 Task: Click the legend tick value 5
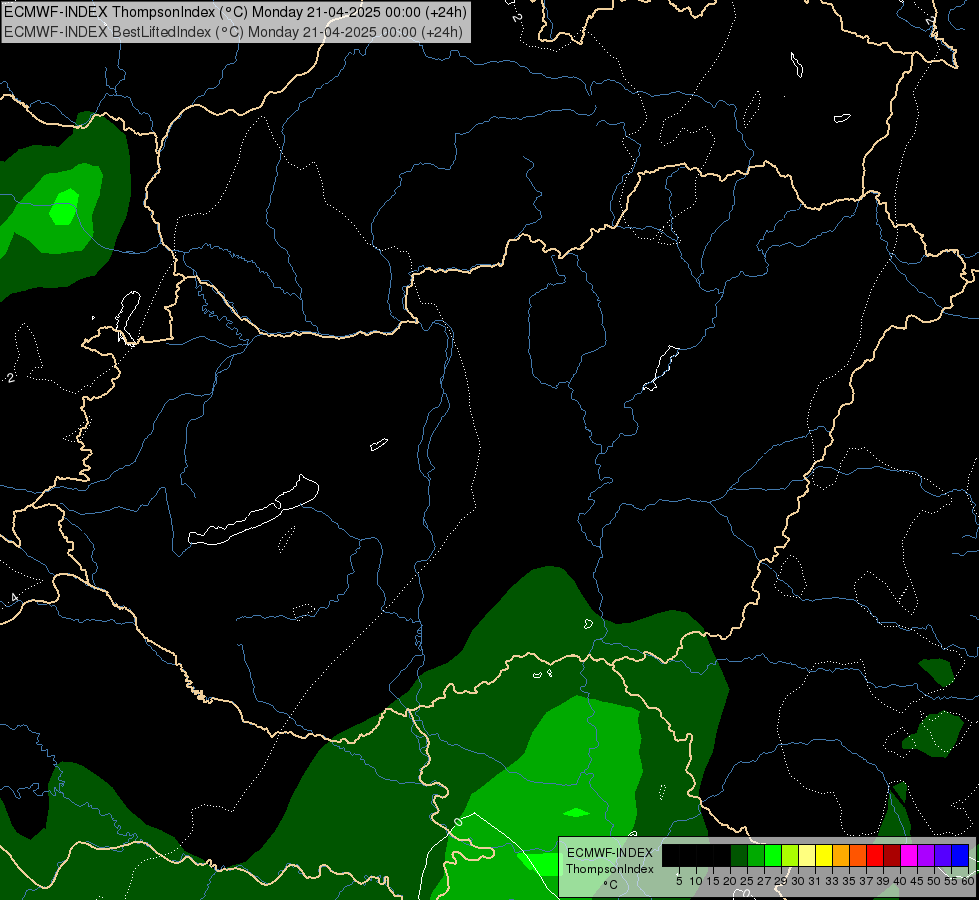click(679, 881)
